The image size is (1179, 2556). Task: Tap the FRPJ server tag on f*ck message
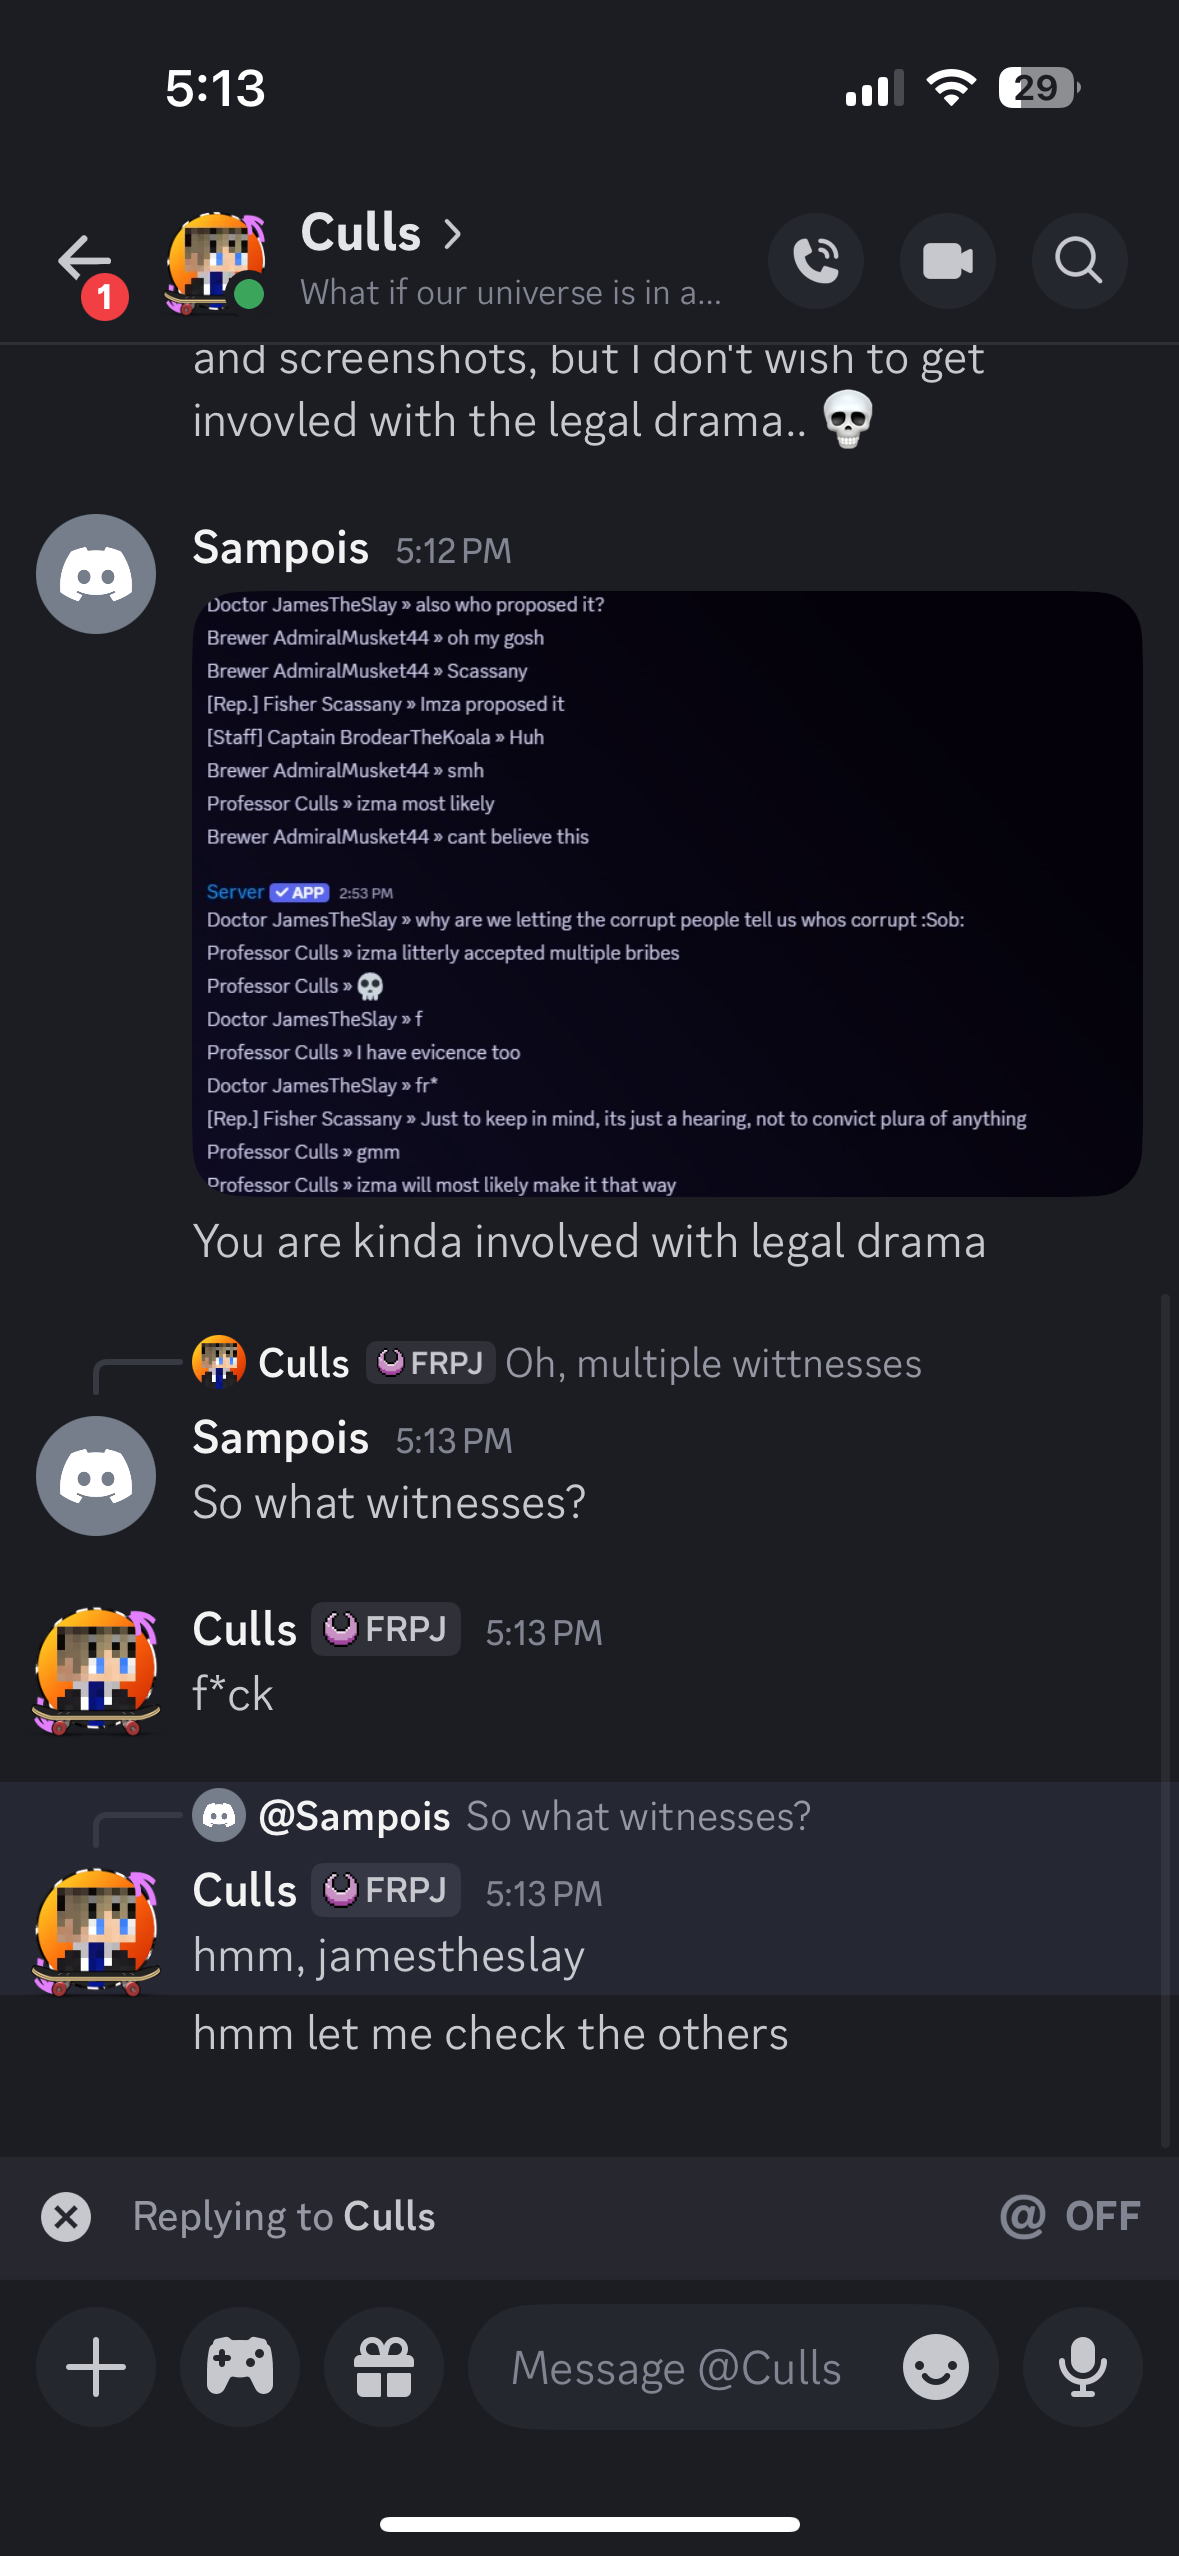click(386, 1629)
